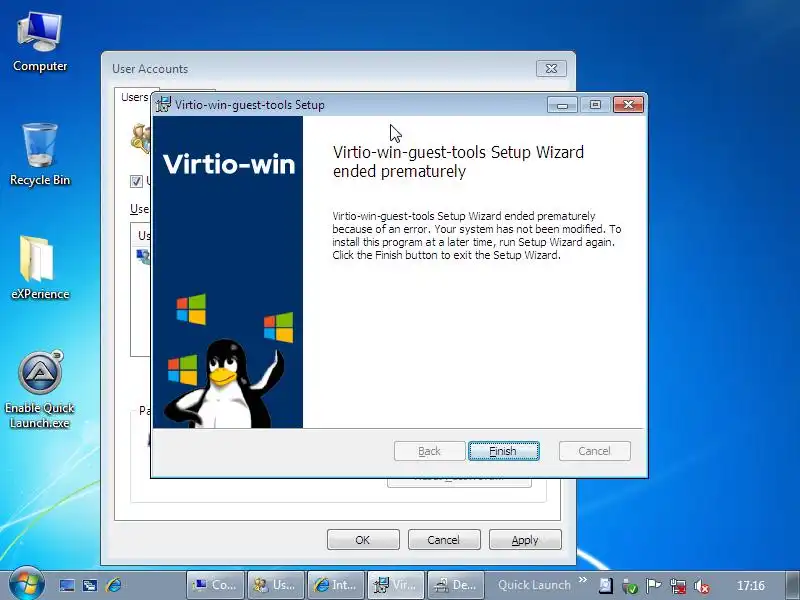Click the network disconnected tray icon
Image resolution: width=800 pixels, height=600 pixels.
[678, 586]
